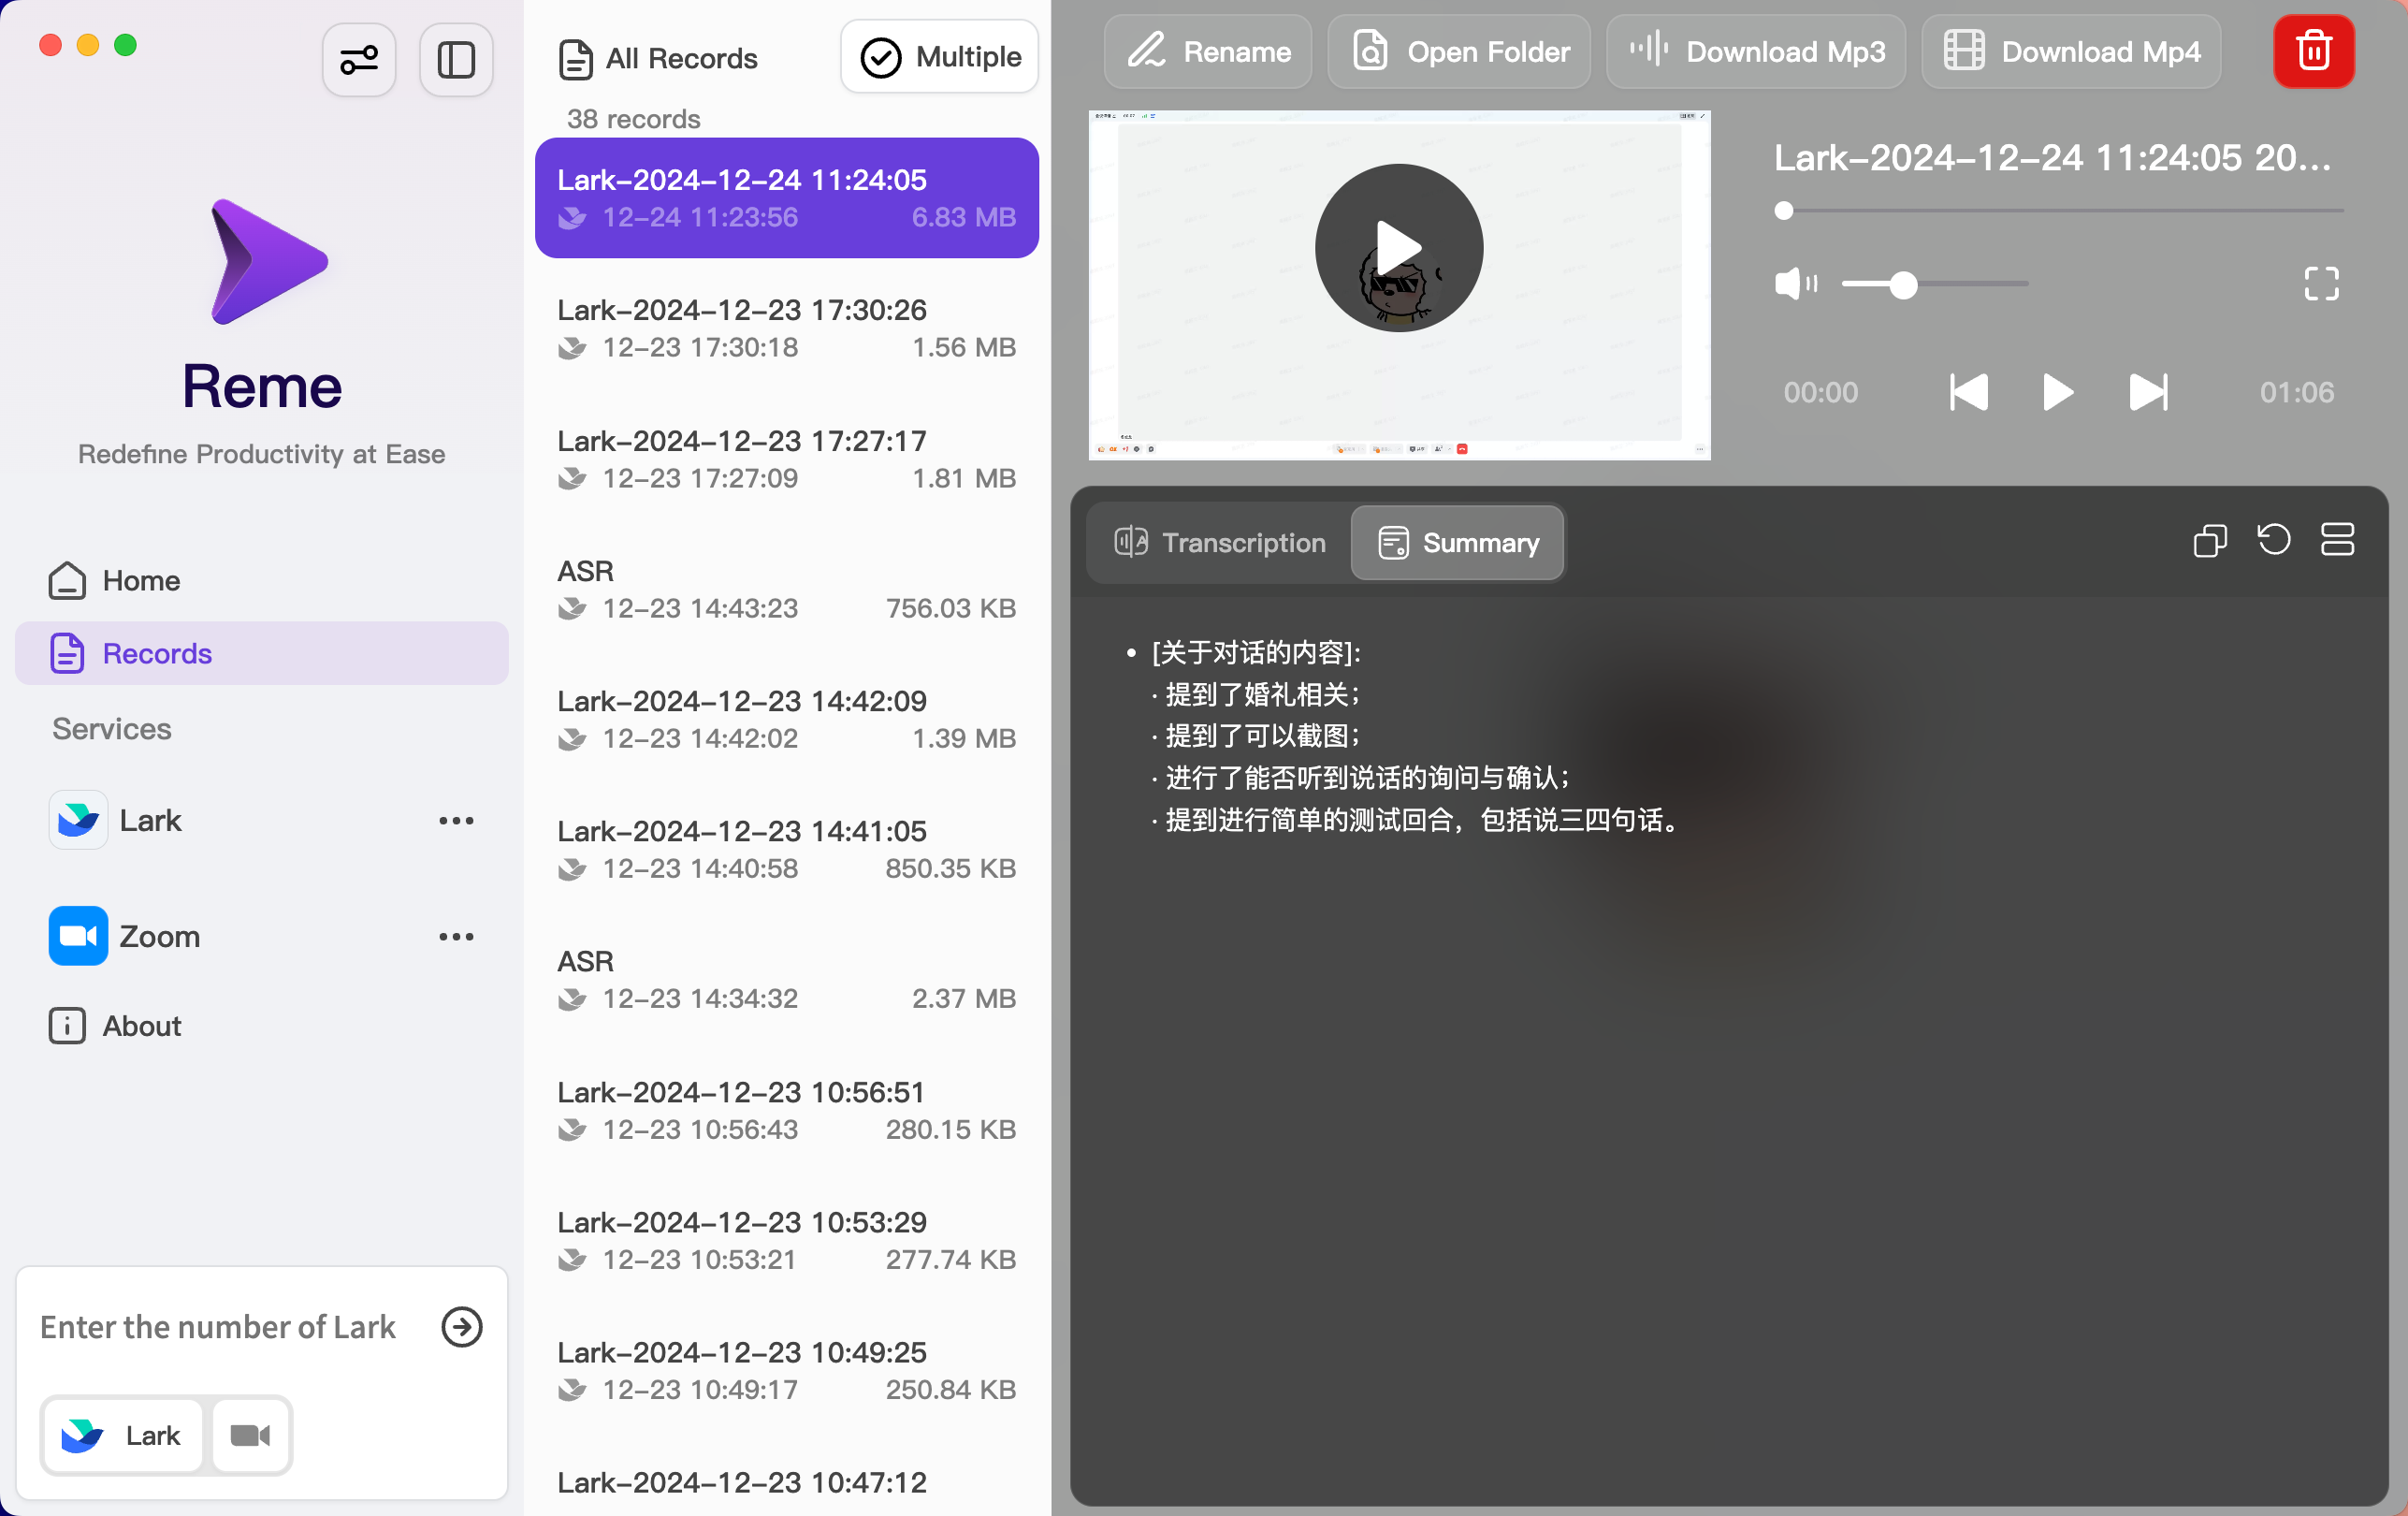Click the copy summary icon
The image size is (2408, 1516).
(2209, 541)
